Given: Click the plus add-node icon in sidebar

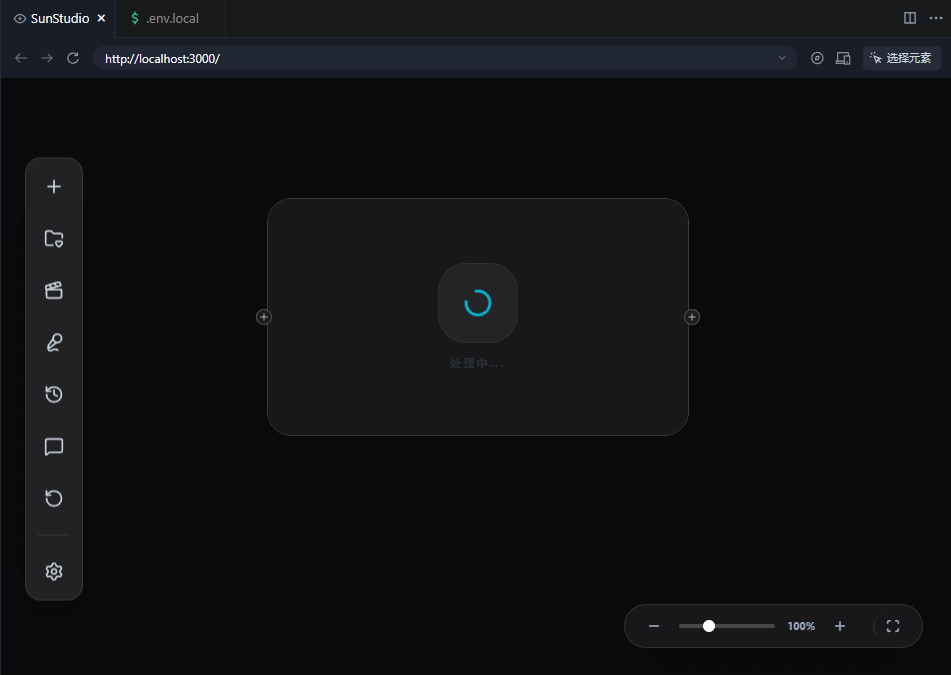Looking at the screenshot, I should pyautogui.click(x=54, y=187).
